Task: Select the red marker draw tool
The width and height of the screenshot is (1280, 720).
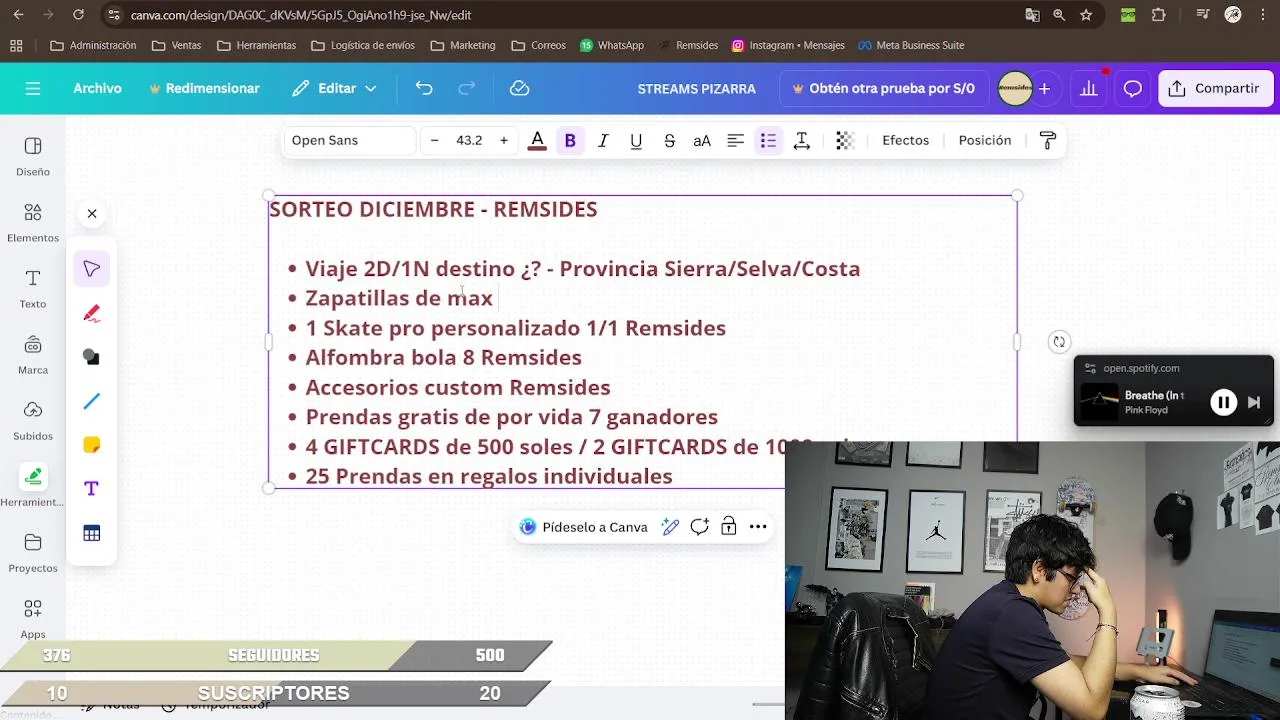Action: coord(92,313)
